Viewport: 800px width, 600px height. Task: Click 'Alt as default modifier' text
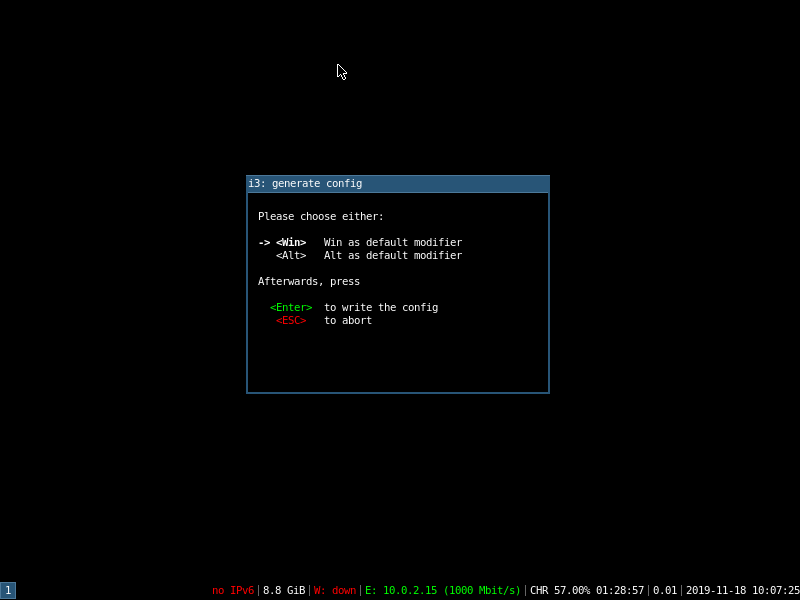click(x=393, y=255)
